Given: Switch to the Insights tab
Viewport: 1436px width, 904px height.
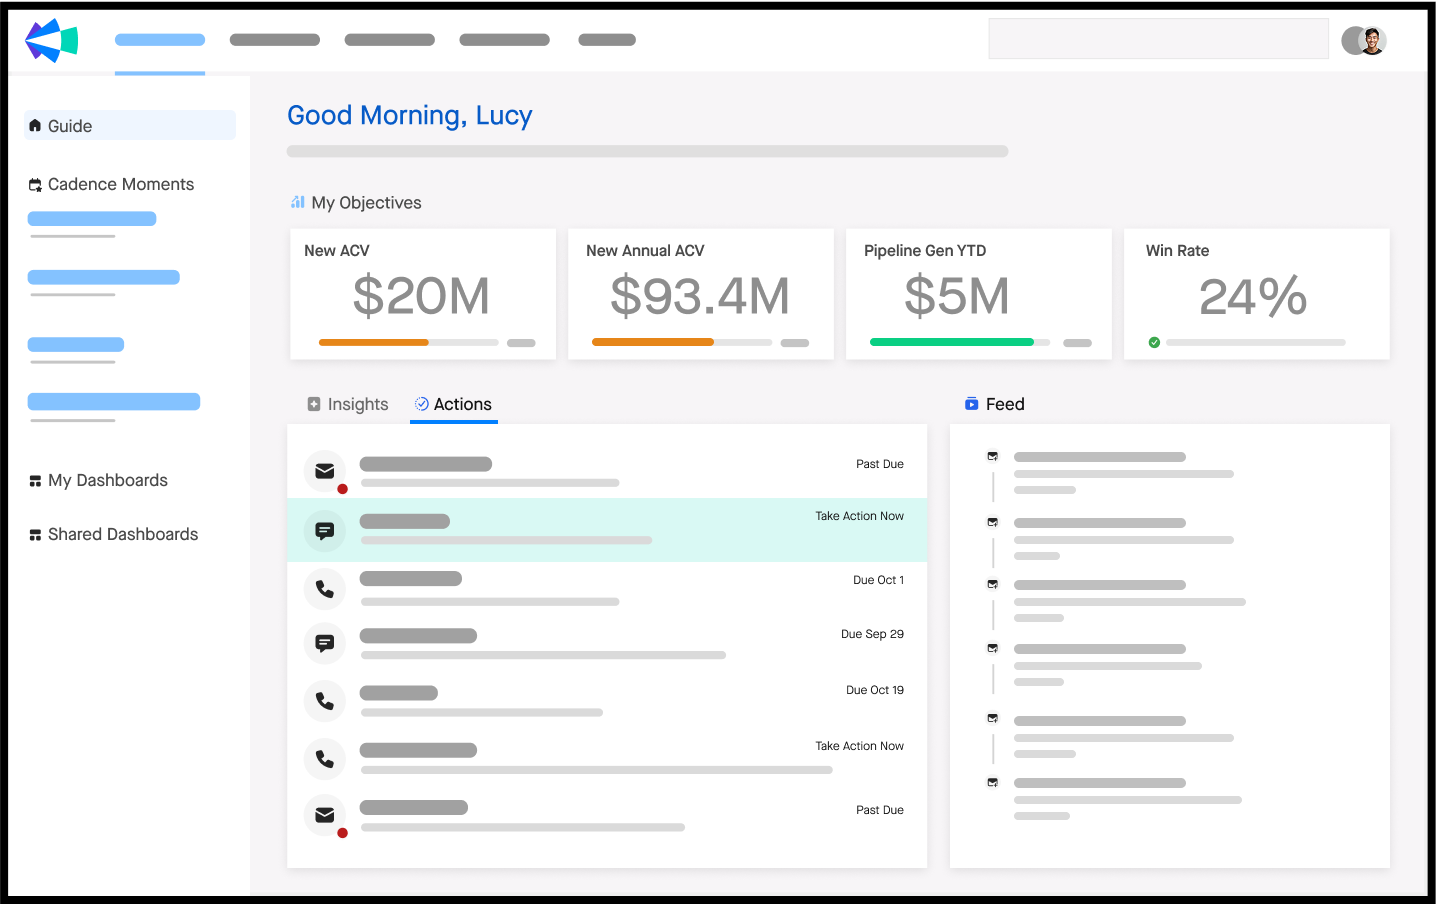Looking at the screenshot, I should (348, 404).
